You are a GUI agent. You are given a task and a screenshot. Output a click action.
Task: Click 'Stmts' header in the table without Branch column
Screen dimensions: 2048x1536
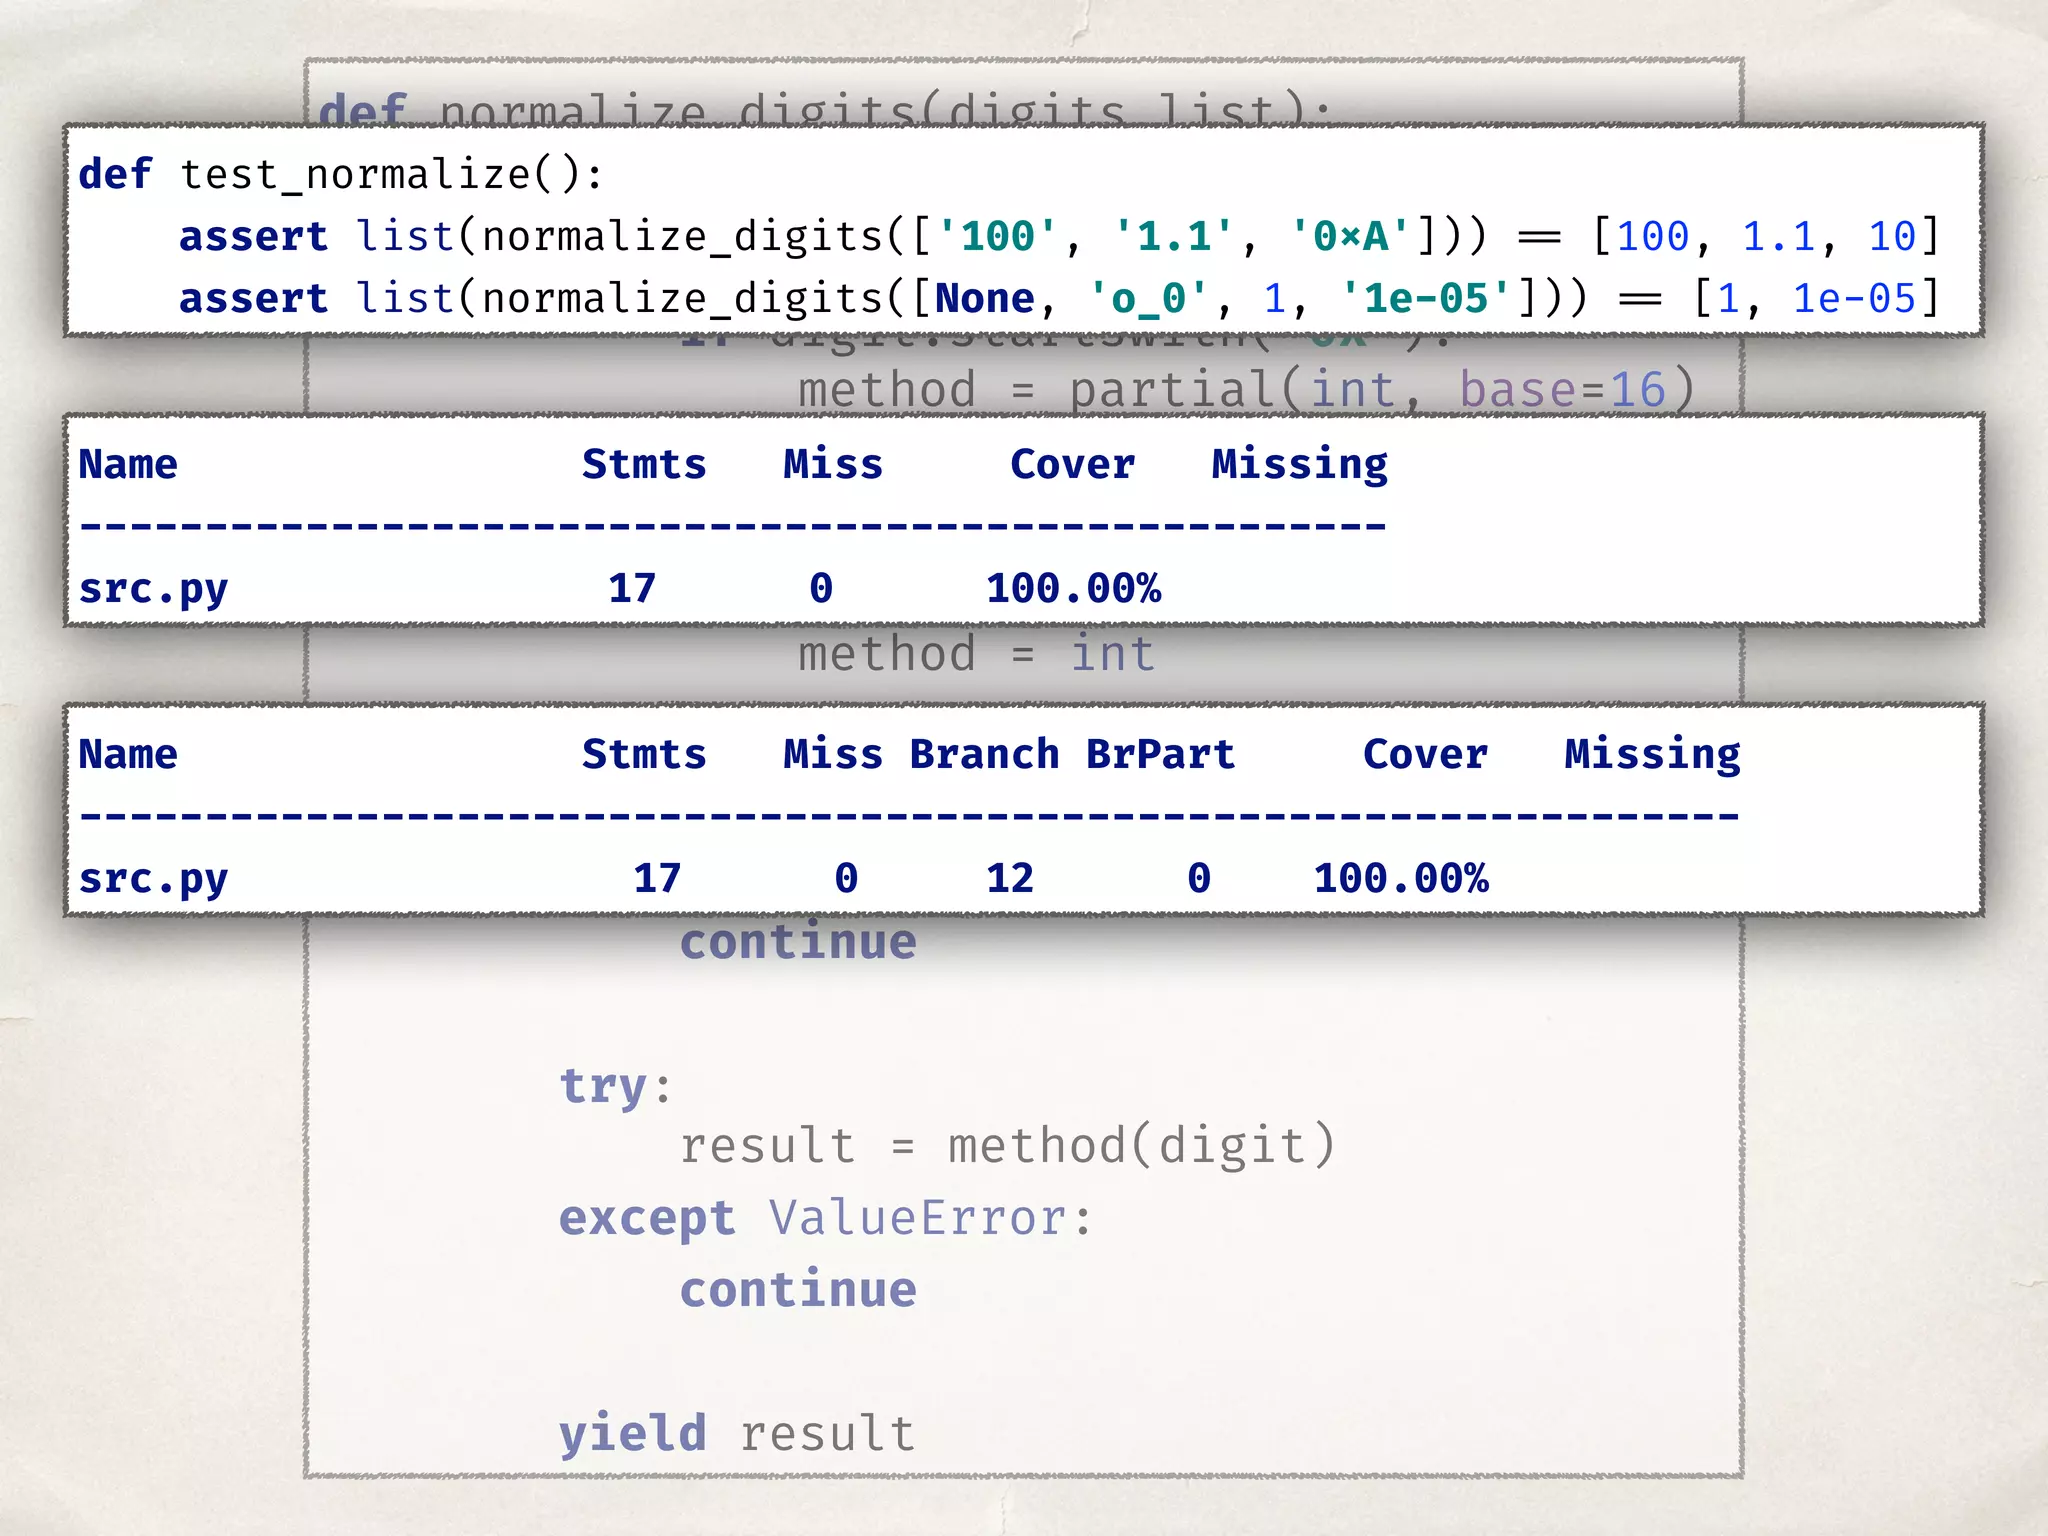[644, 464]
